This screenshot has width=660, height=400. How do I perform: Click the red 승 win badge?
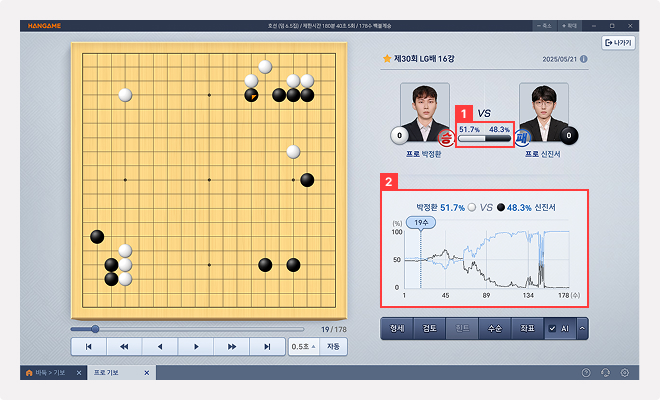coord(446,138)
